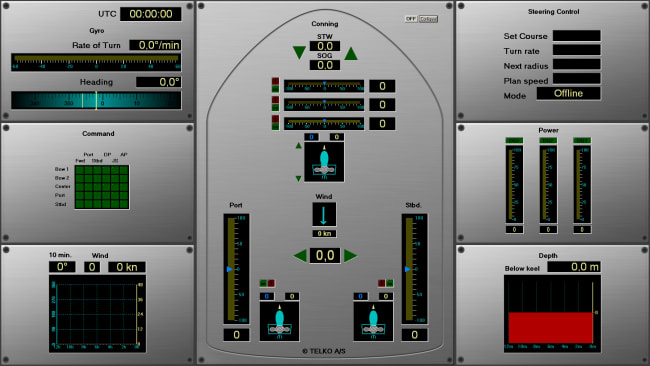
Task: Click the first Power vertical gauge
Action: pyautogui.click(x=514, y=184)
